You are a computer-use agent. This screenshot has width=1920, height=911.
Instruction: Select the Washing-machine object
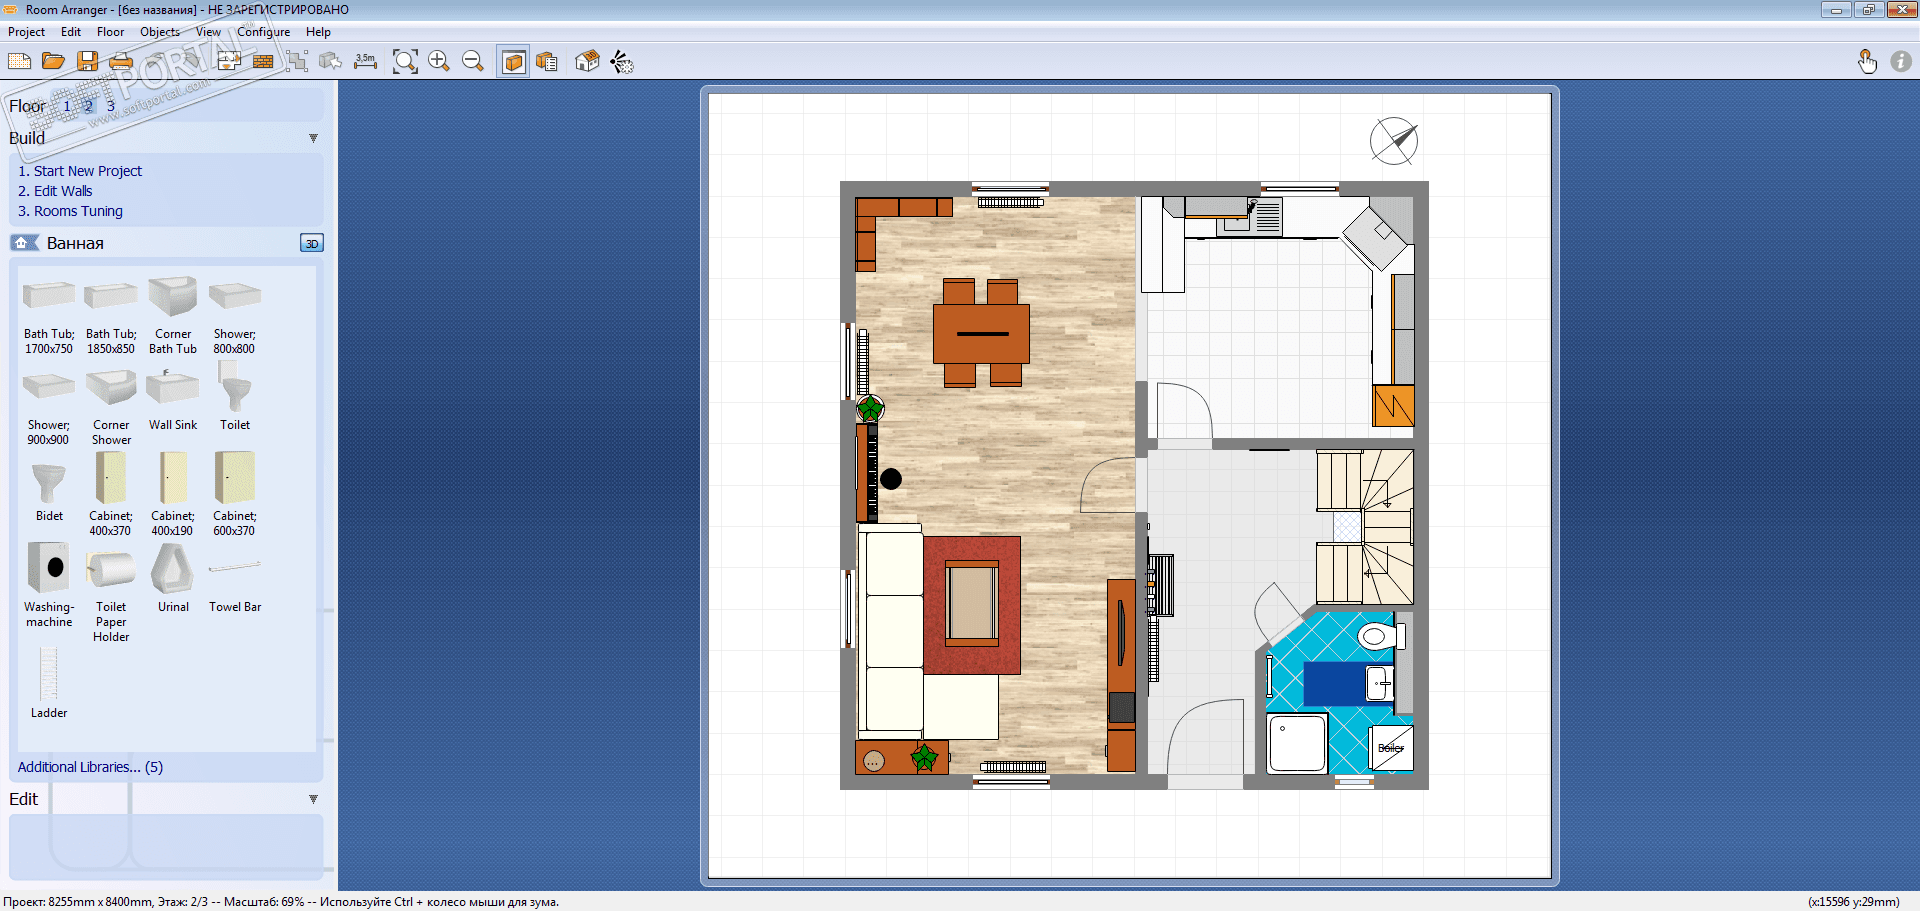click(x=49, y=585)
